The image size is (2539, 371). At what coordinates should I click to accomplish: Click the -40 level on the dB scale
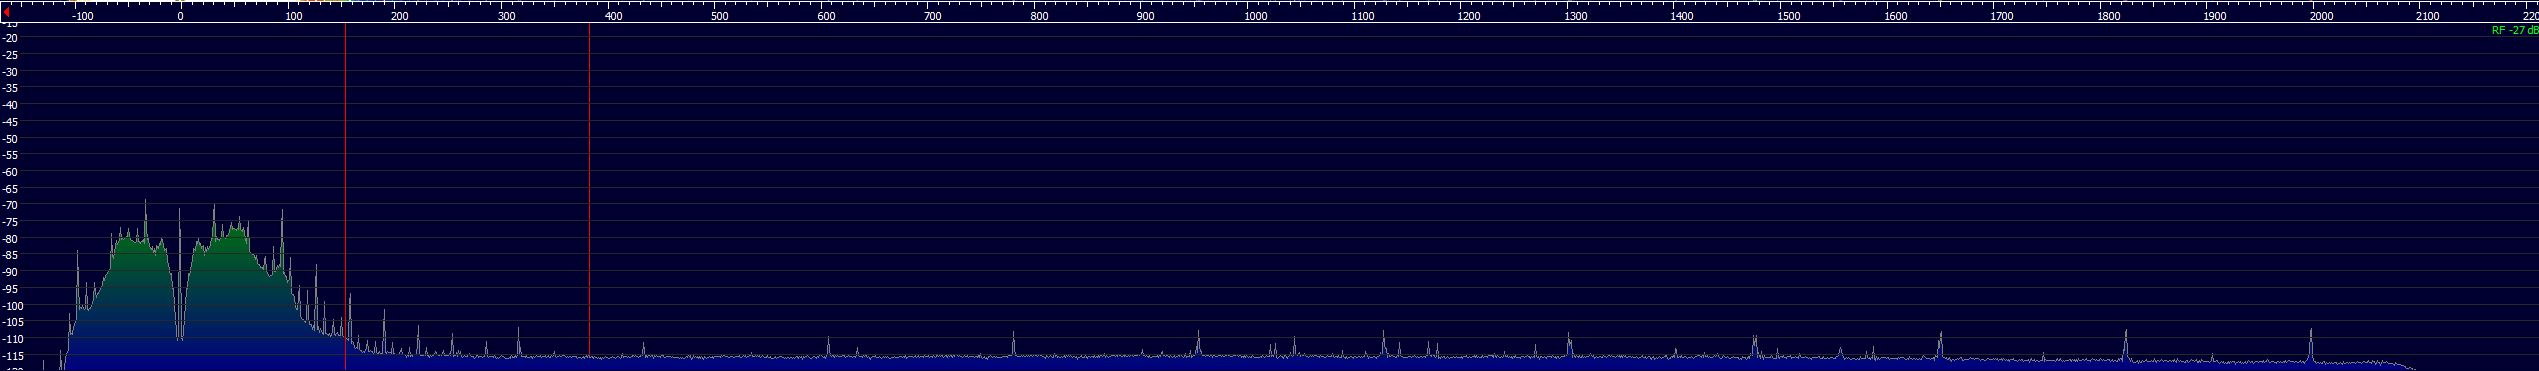click(11, 105)
